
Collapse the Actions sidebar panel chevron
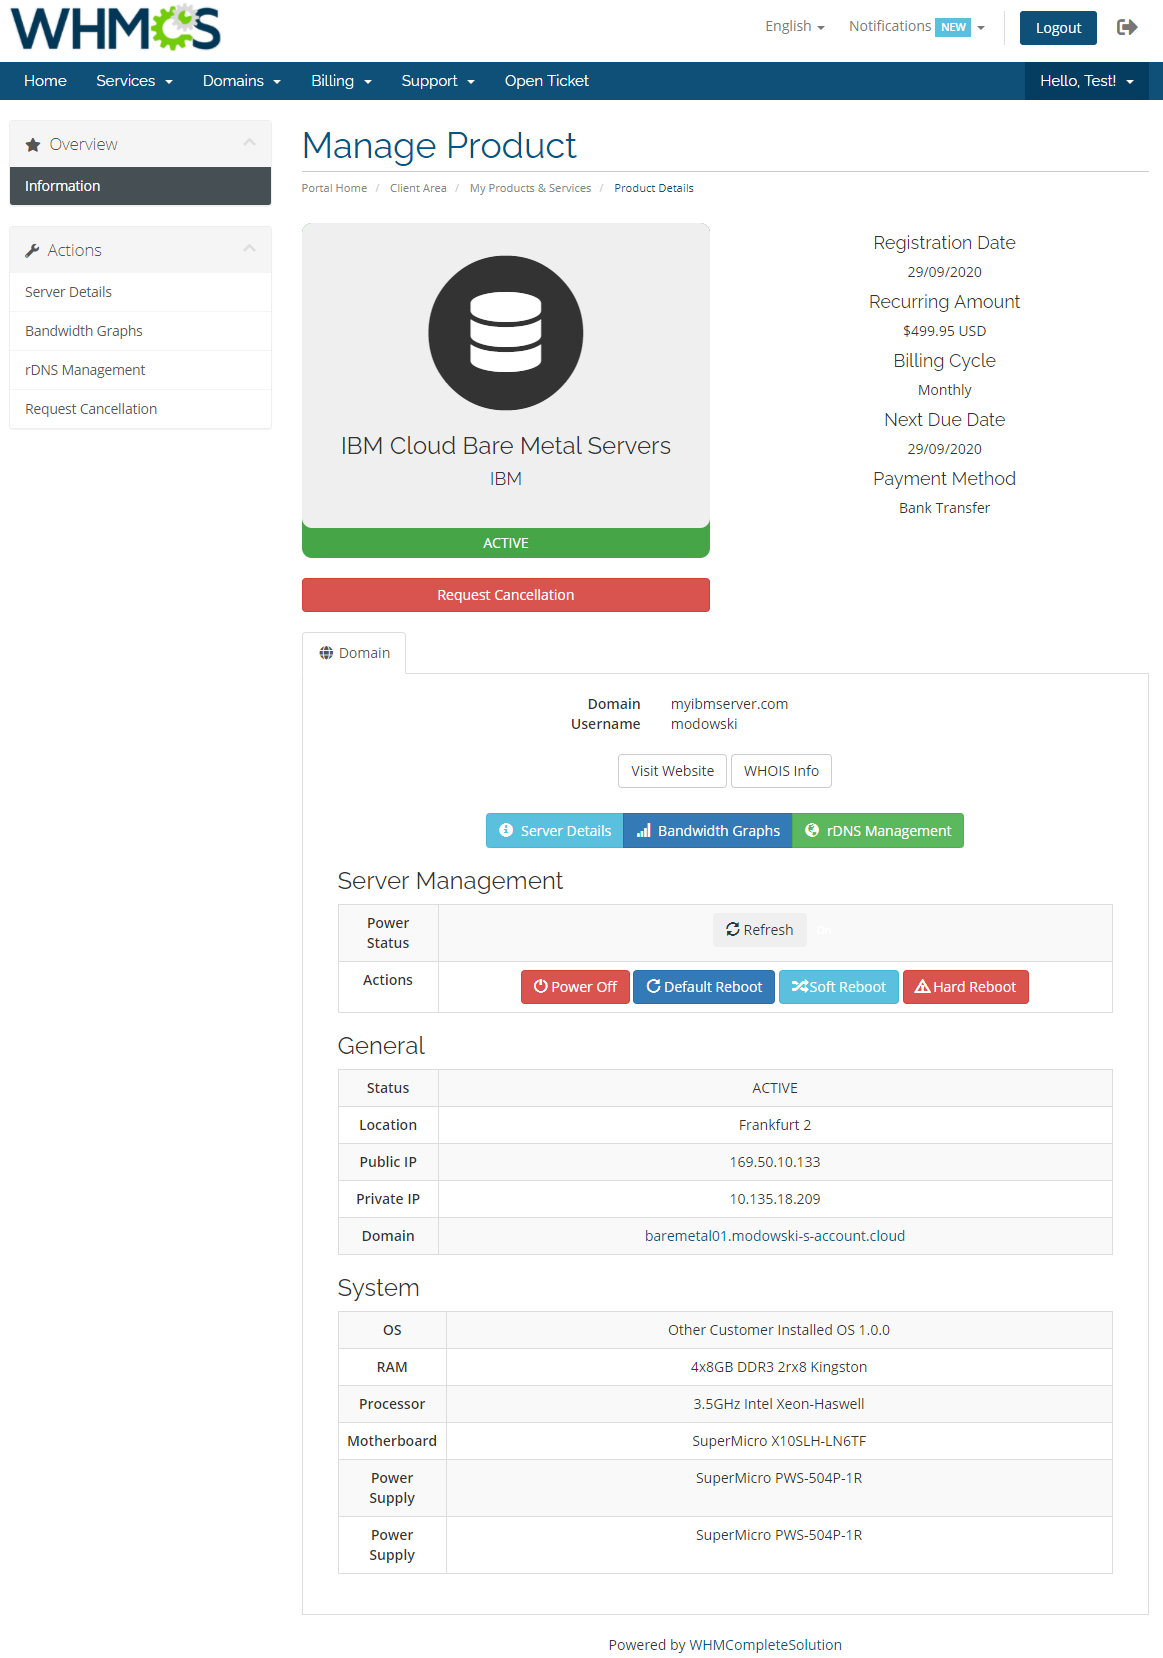click(x=250, y=249)
